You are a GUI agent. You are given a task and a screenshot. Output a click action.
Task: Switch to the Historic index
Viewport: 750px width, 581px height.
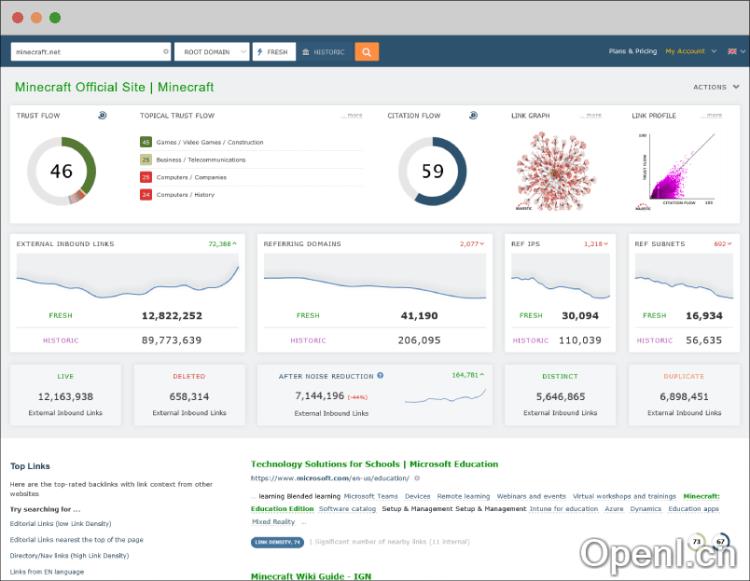[324, 52]
